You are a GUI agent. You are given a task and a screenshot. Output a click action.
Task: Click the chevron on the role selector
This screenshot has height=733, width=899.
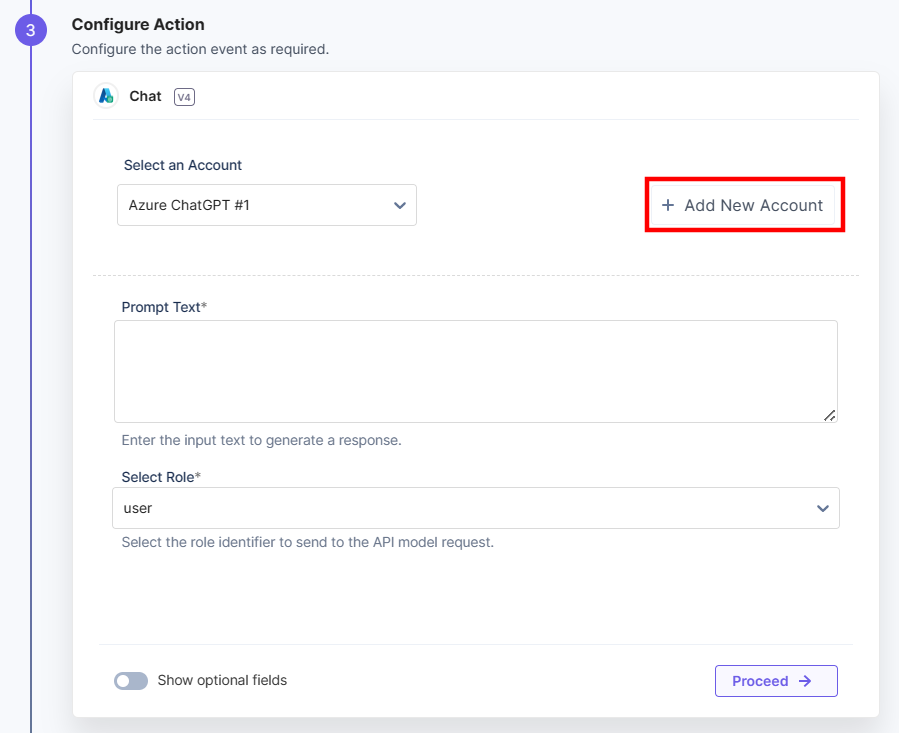pos(823,508)
